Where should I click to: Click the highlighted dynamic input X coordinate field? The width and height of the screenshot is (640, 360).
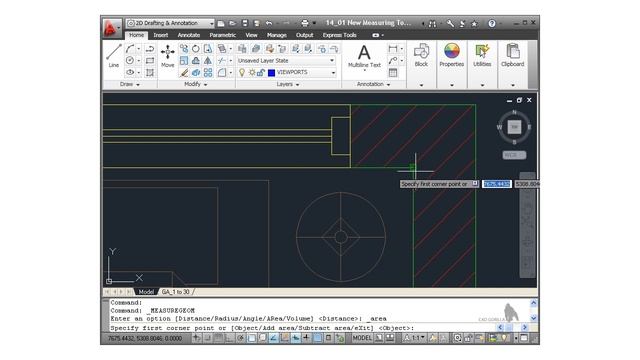(x=497, y=184)
